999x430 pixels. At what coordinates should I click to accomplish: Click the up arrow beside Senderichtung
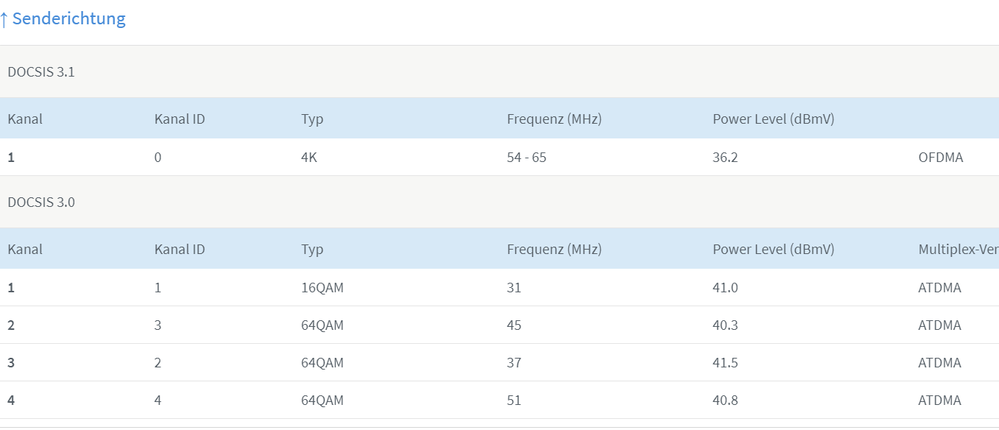[x=4, y=19]
